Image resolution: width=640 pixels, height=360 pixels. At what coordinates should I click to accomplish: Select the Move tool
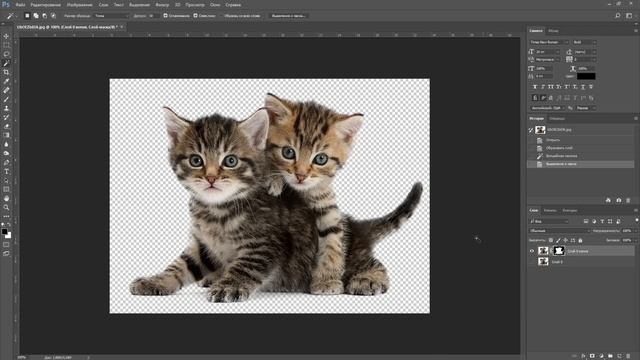(x=6, y=36)
